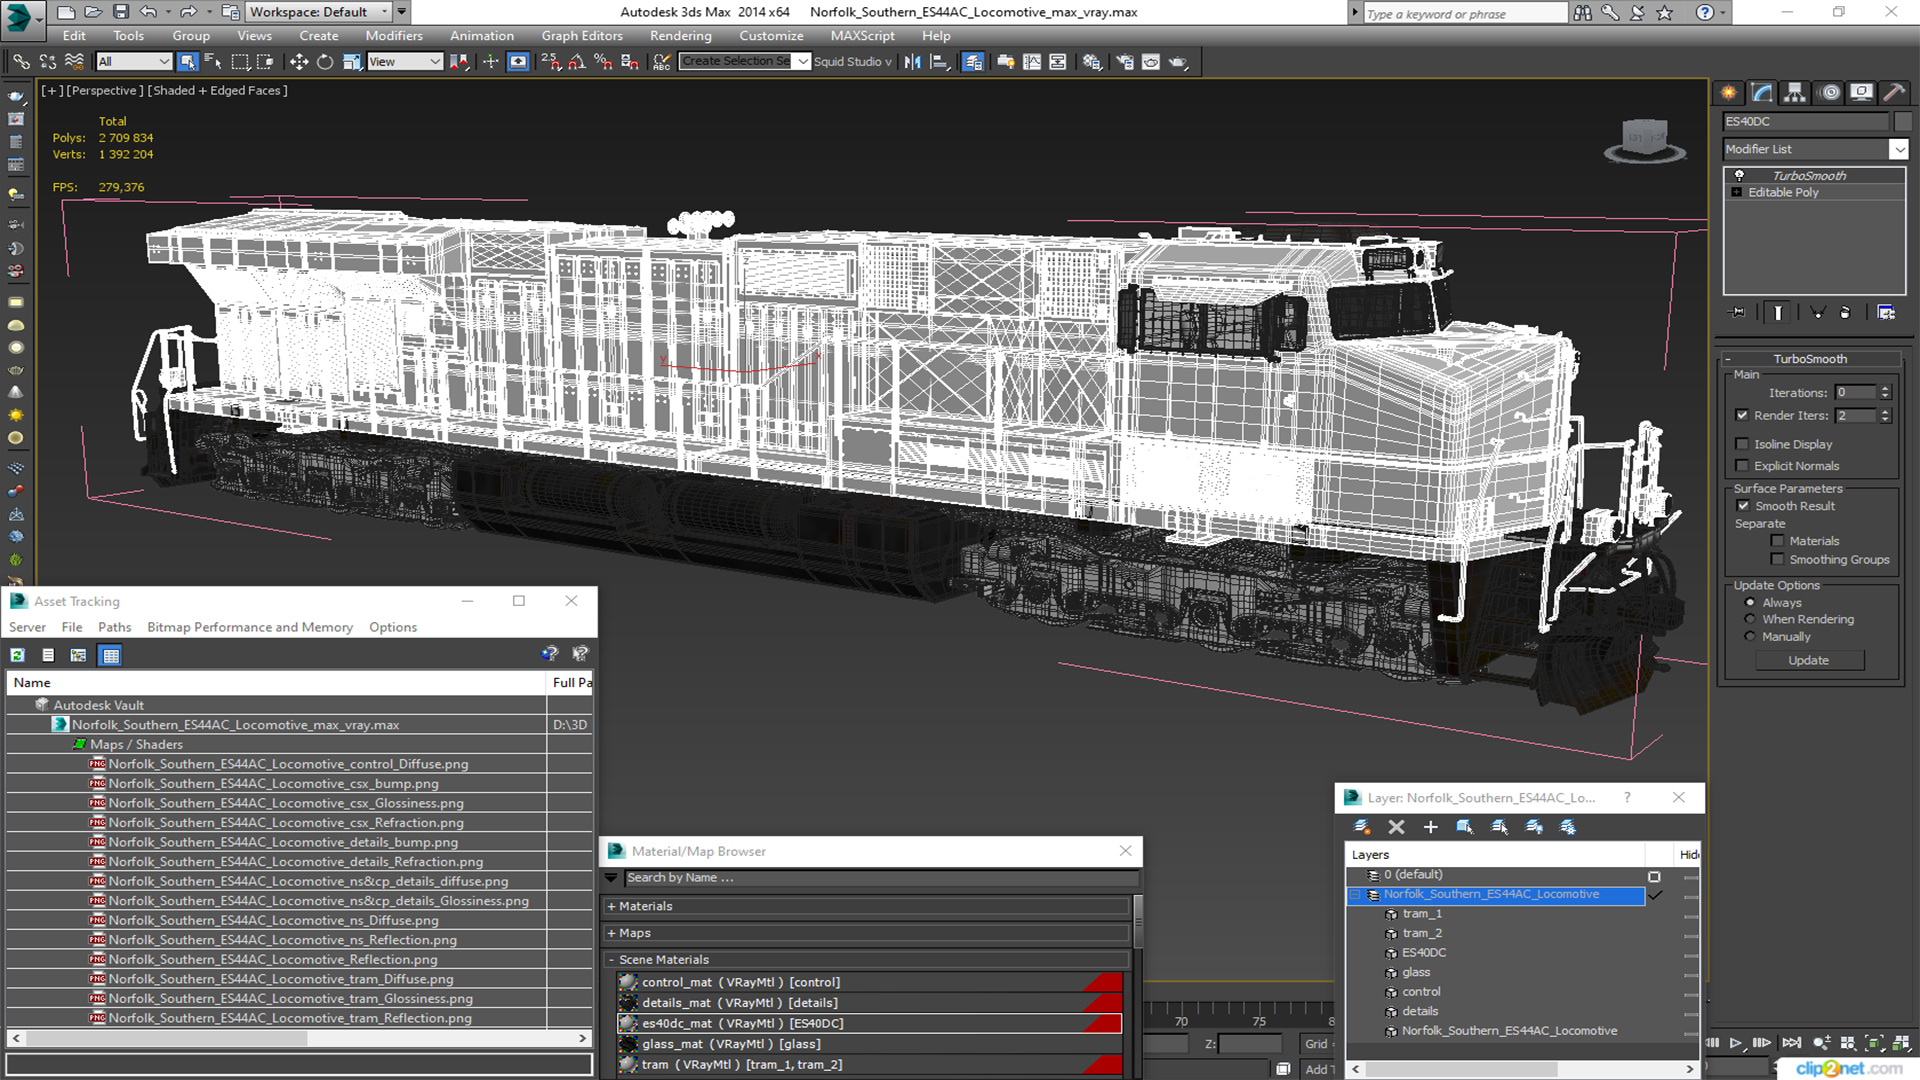Screen dimensions: 1920x1080
Task: Select the Manually update radio button
Action: [1750, 637]
